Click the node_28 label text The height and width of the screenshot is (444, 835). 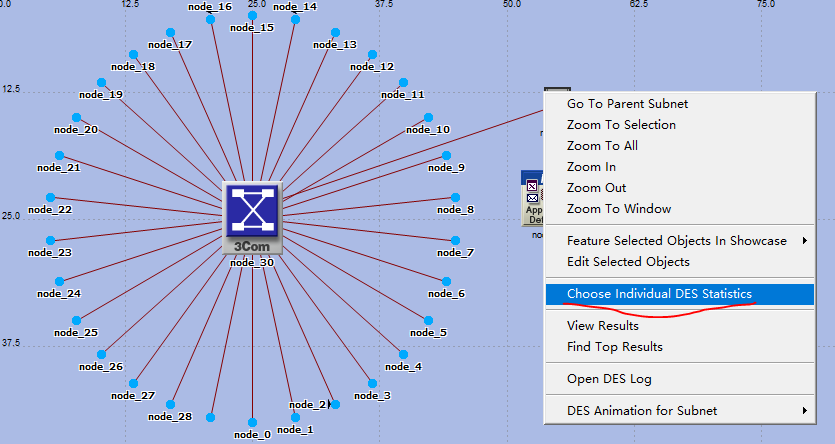click(x=170, y=417)
